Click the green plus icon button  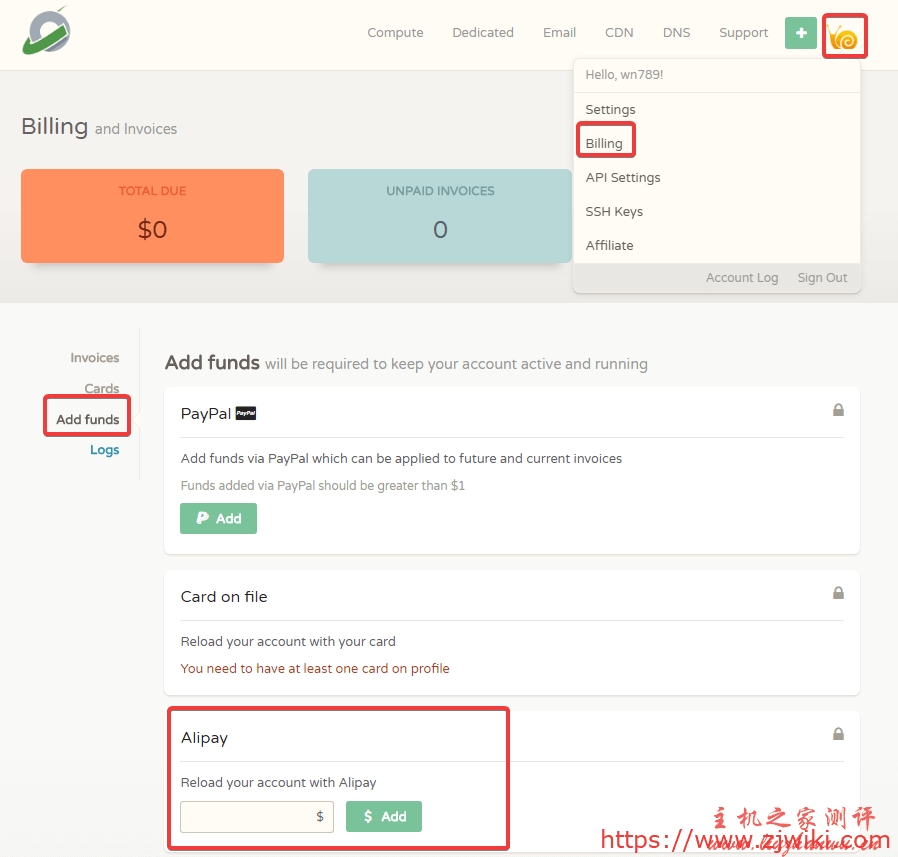pos(800,33)
